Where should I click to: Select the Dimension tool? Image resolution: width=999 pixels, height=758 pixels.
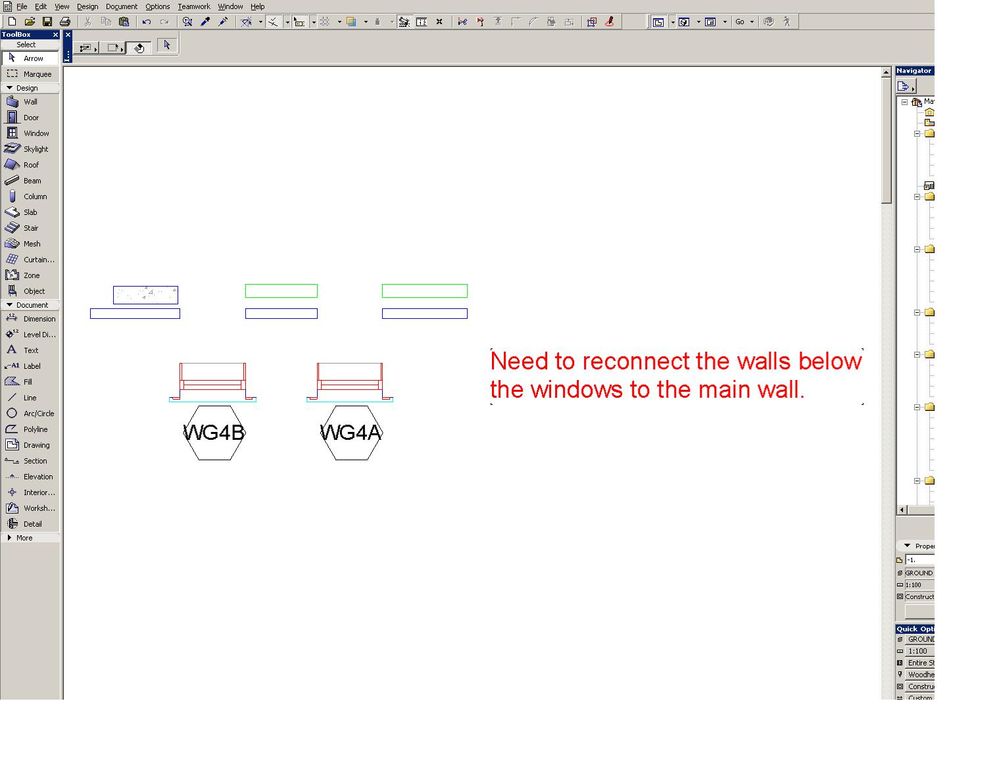click(30, 318)
